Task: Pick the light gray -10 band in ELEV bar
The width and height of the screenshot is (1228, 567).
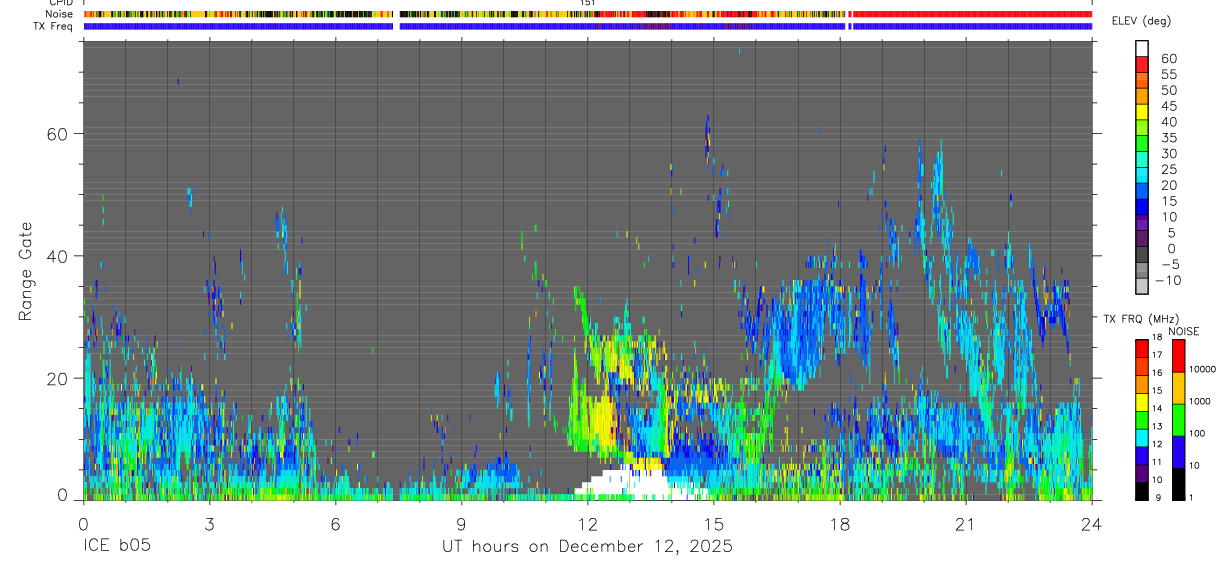Action: tap(1142, 285)
